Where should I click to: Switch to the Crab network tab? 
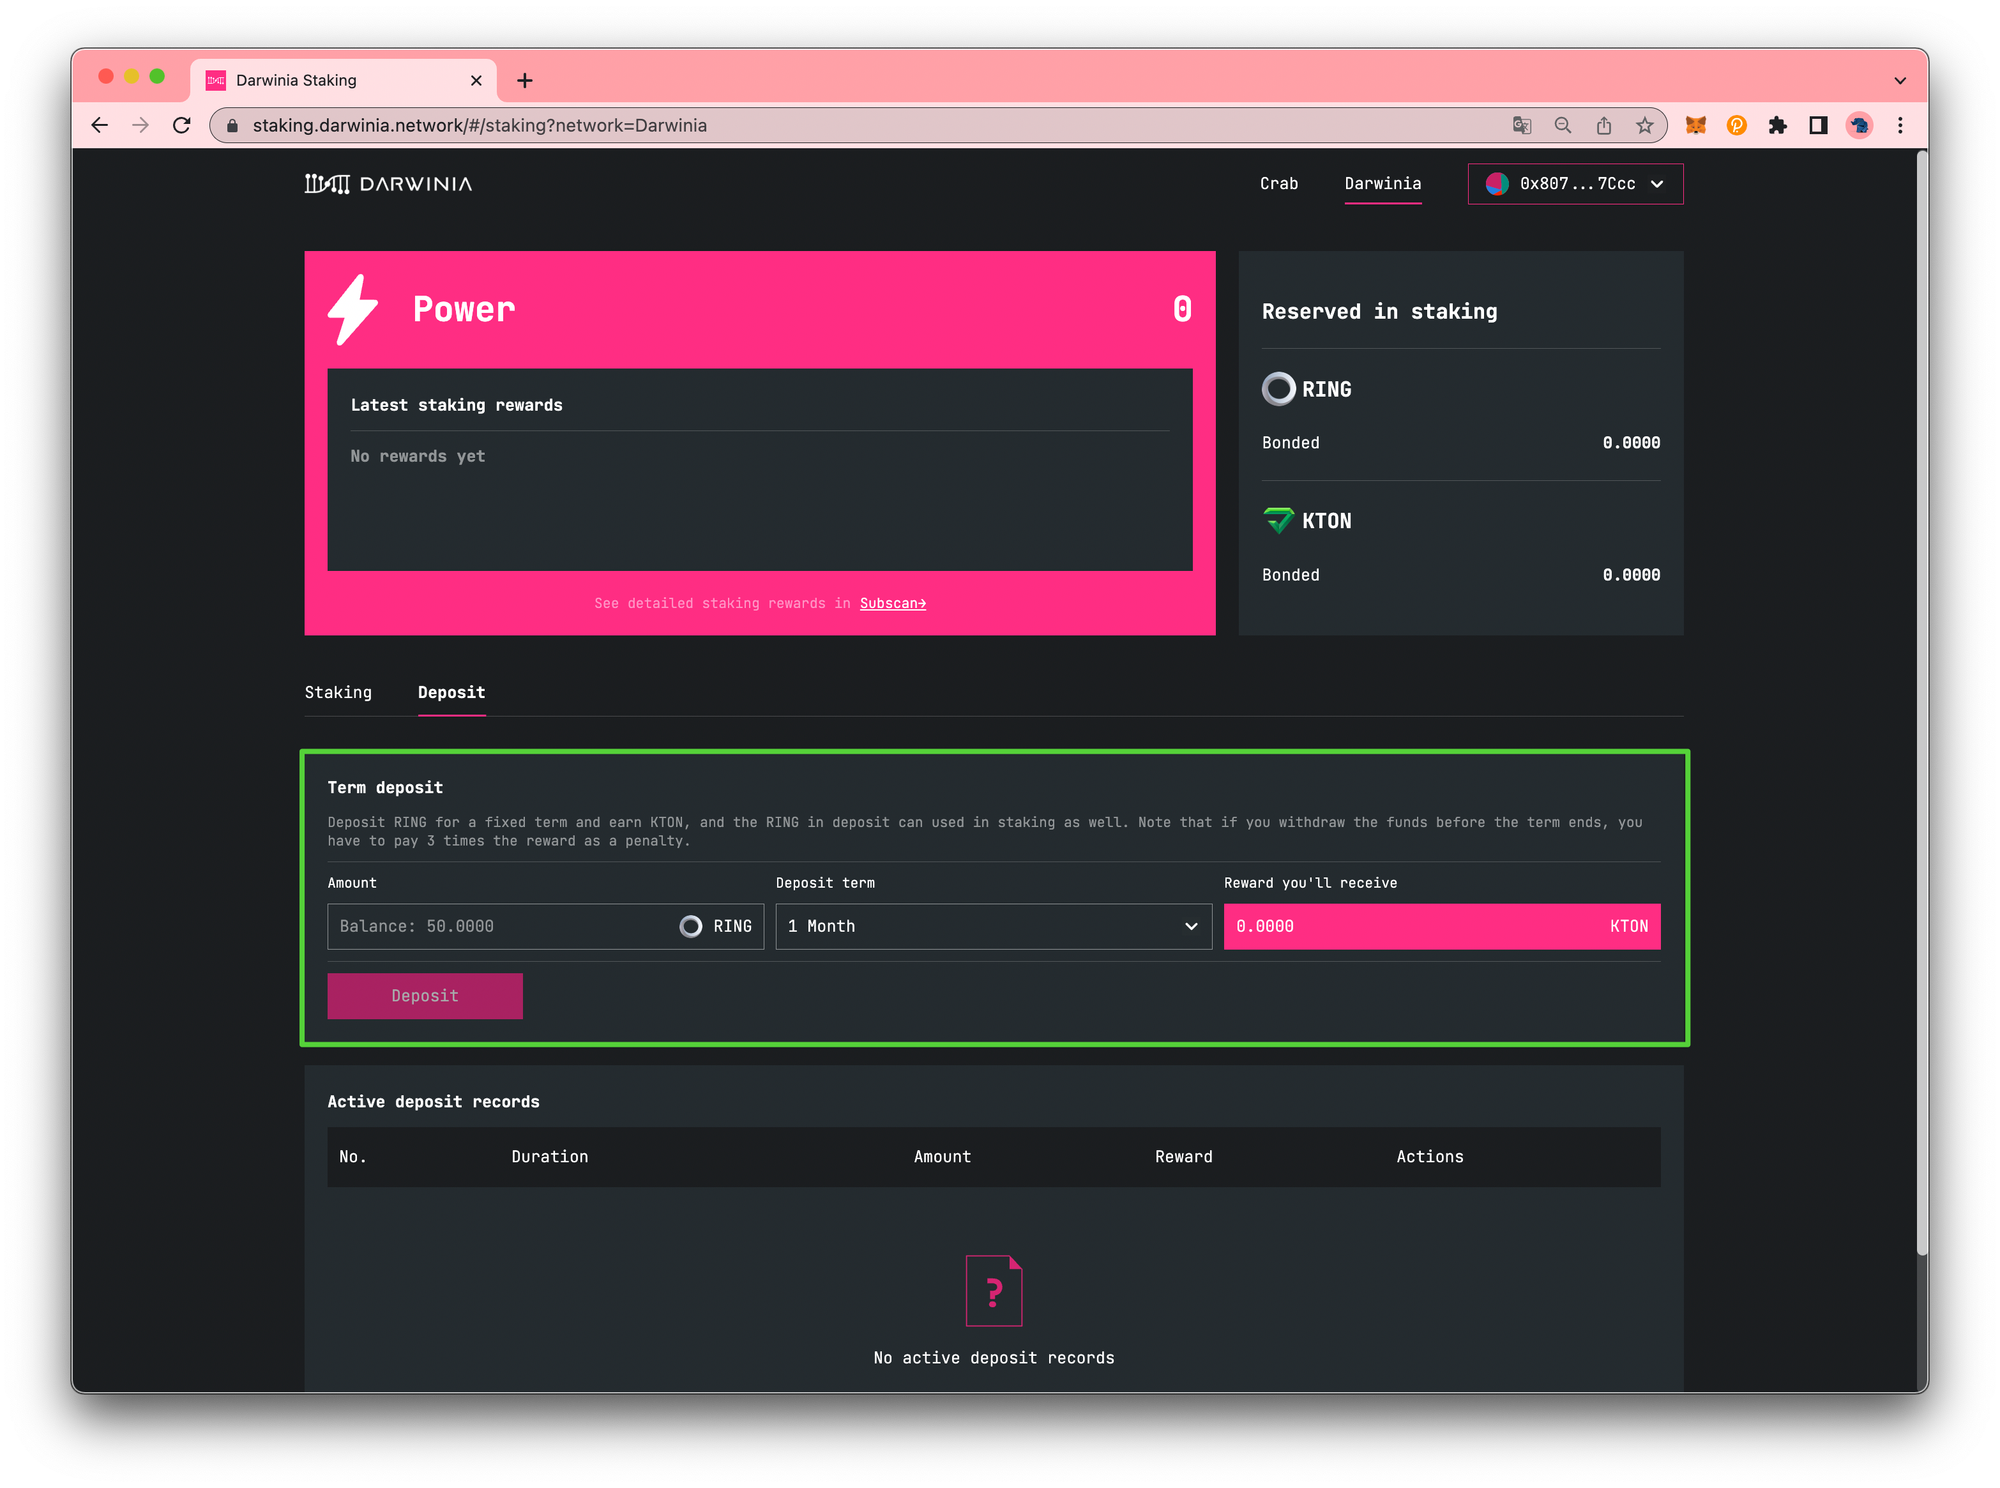(x=1279, y=184)
